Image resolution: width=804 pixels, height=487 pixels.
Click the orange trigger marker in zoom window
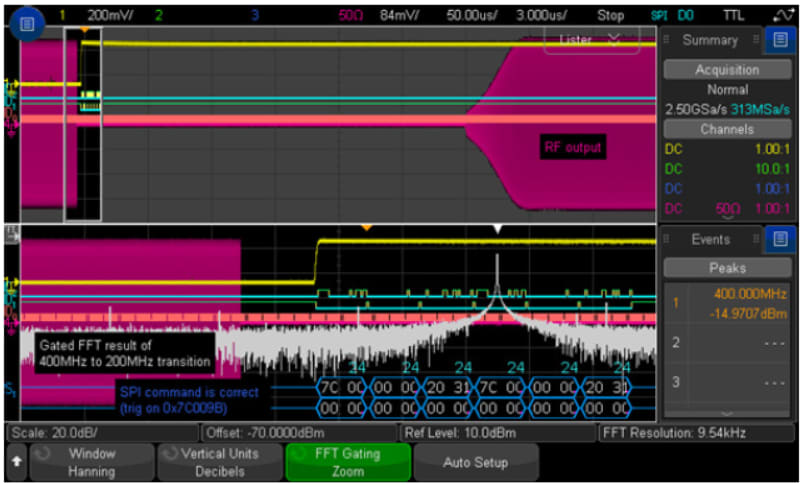(366, 228)
